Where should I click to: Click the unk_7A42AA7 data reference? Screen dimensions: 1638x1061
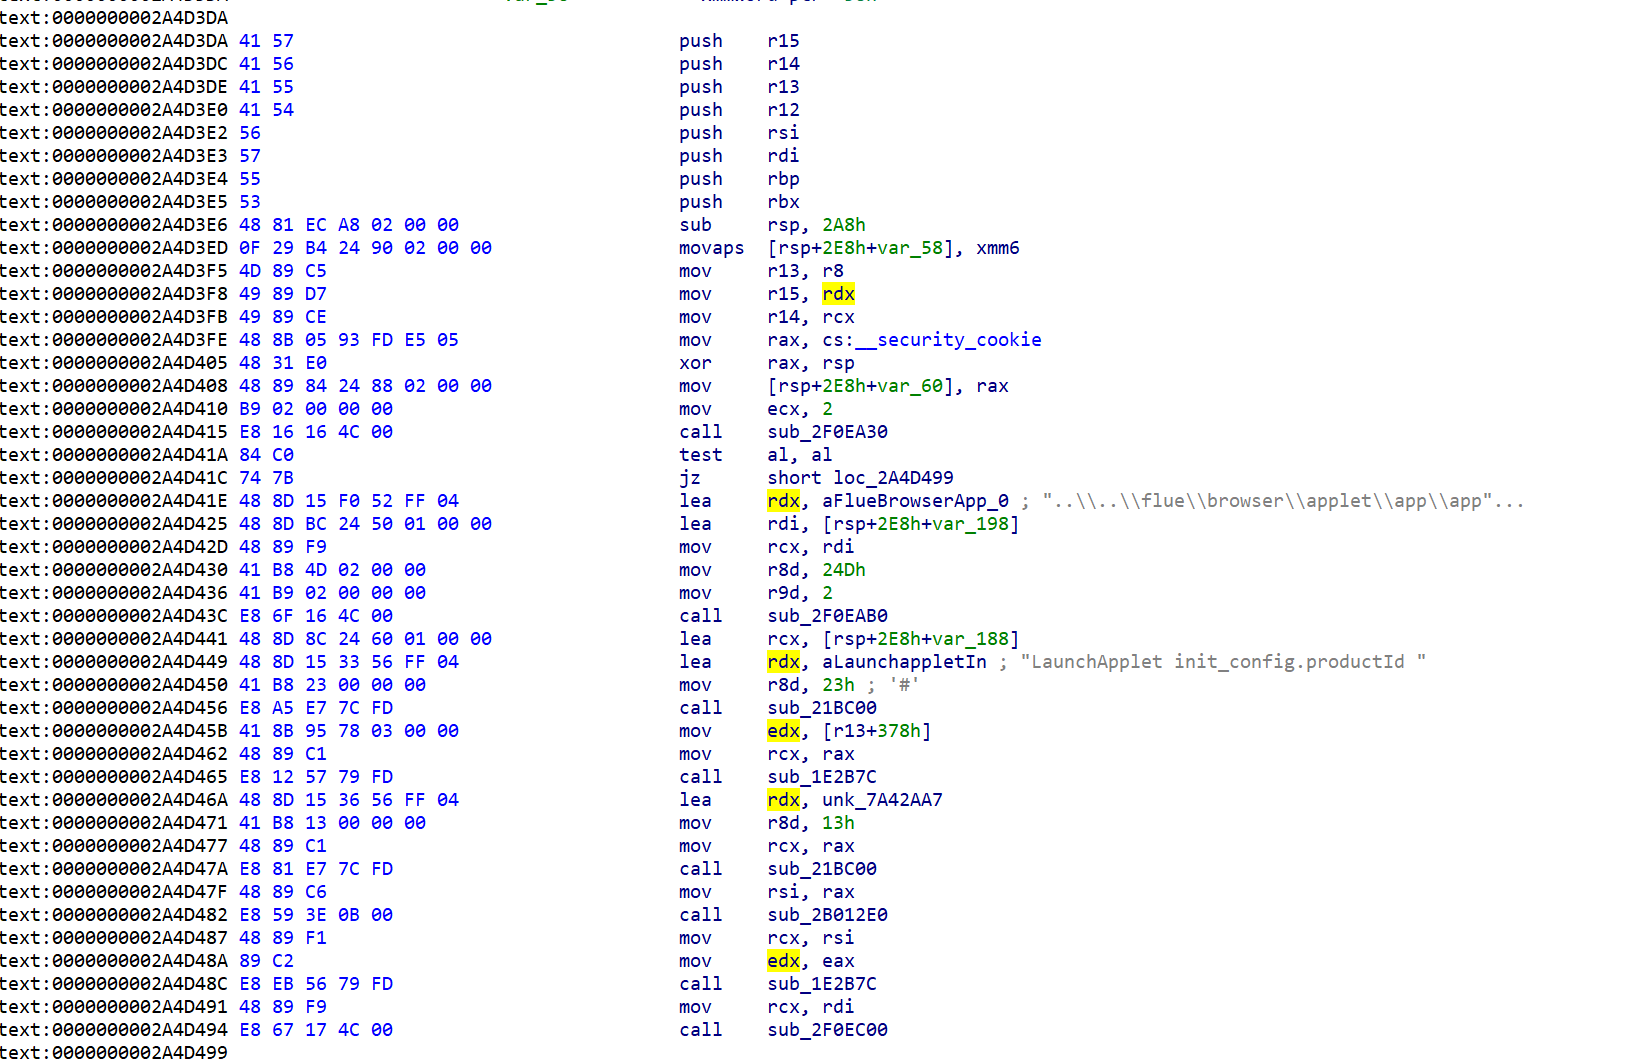point(882,800)
